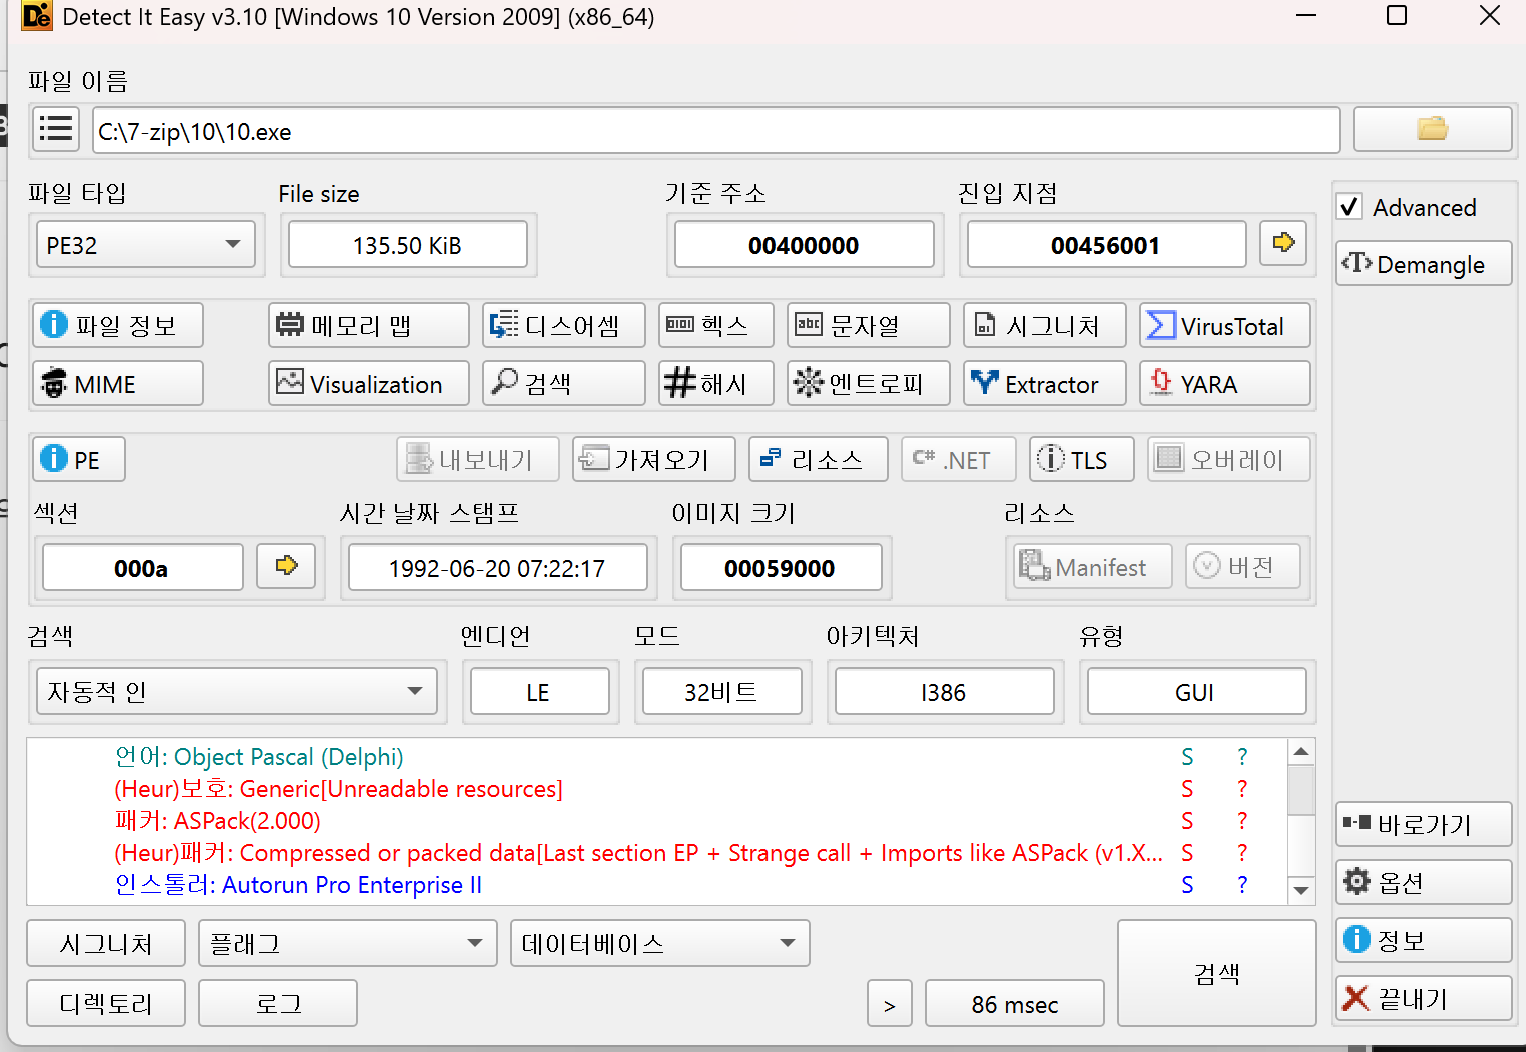
Task: Click S link on ASPack(2.000) row
Action: coord(1187,821)
